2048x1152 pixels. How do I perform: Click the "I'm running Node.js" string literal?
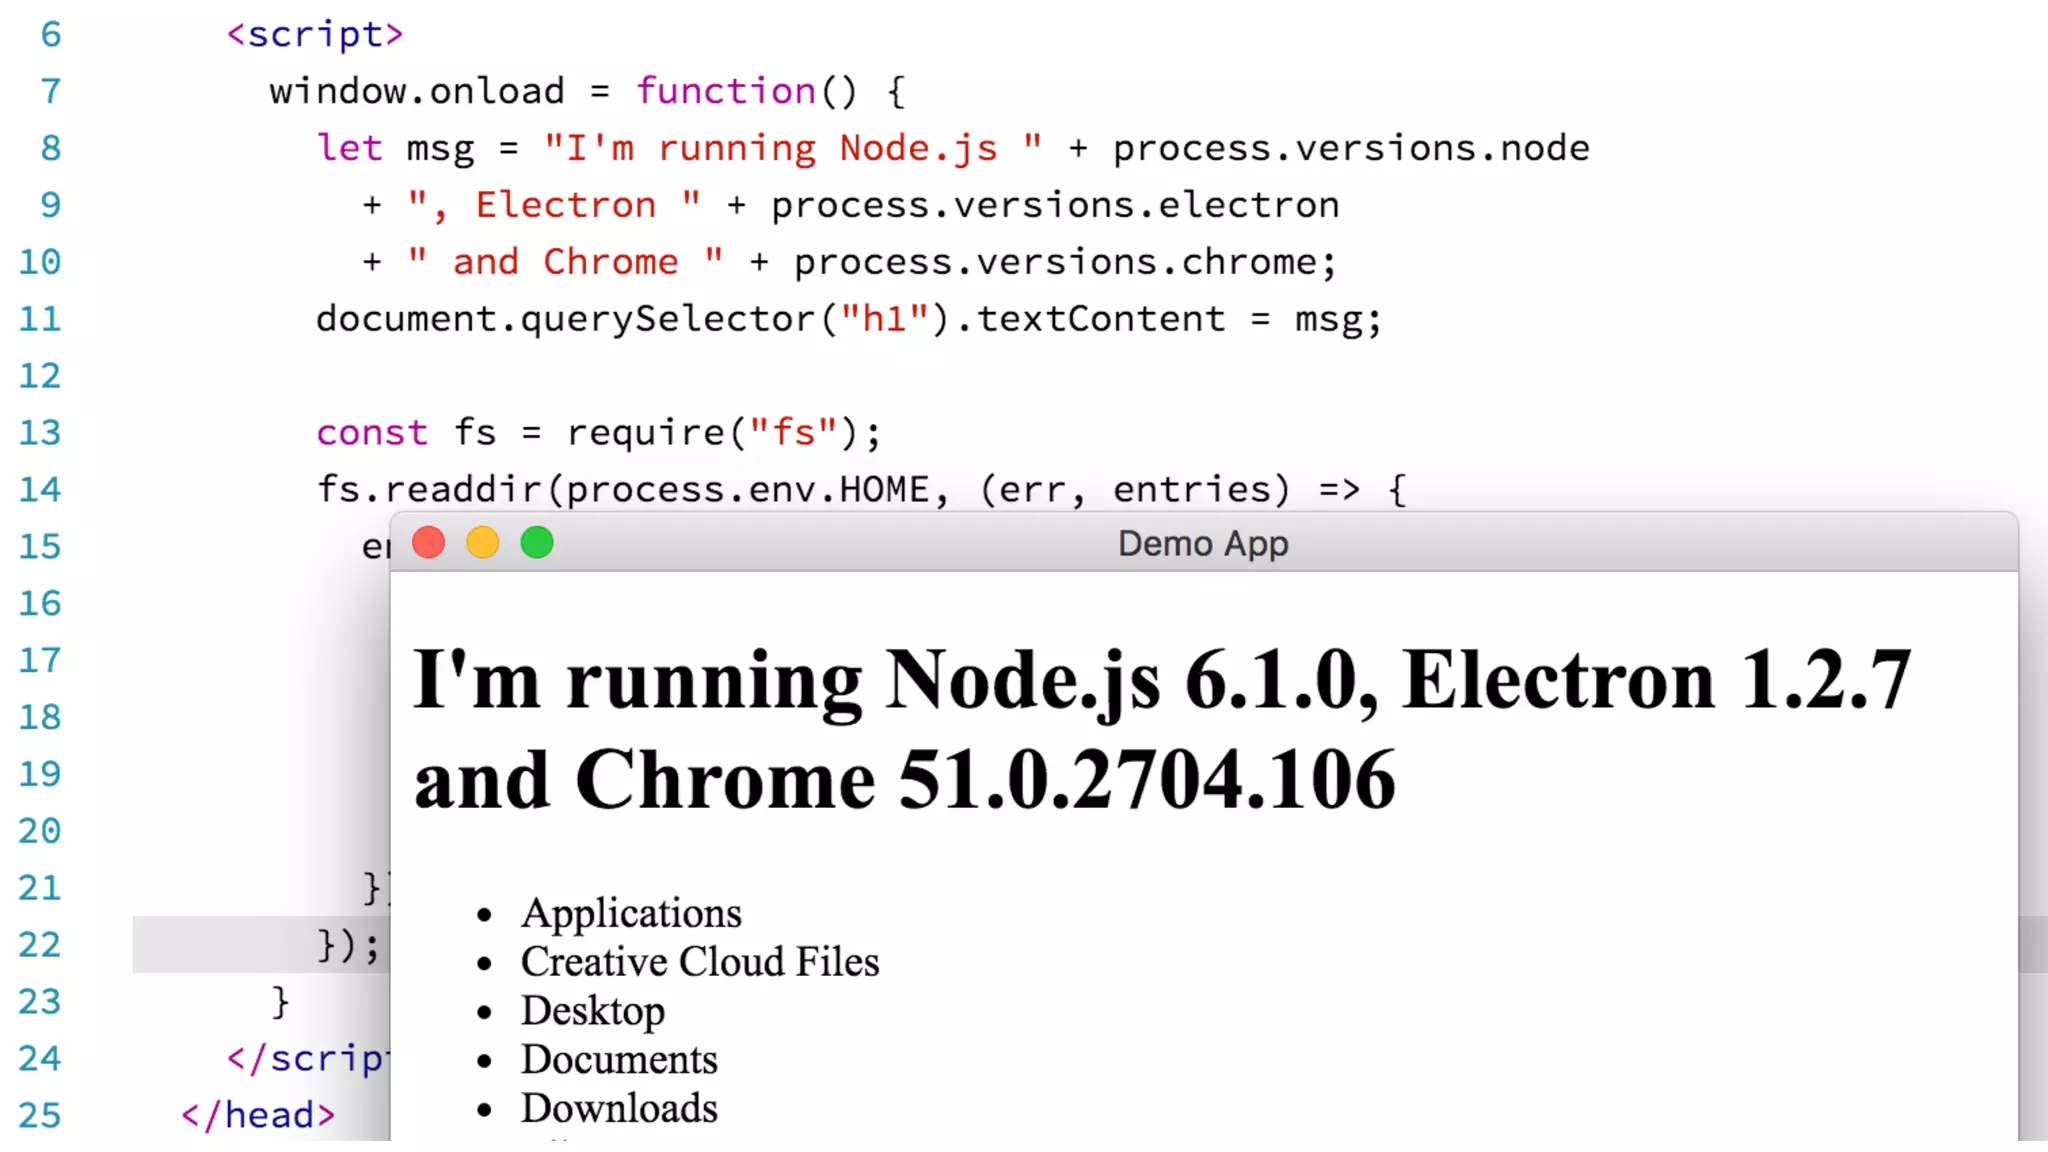(x=792, y=148)
